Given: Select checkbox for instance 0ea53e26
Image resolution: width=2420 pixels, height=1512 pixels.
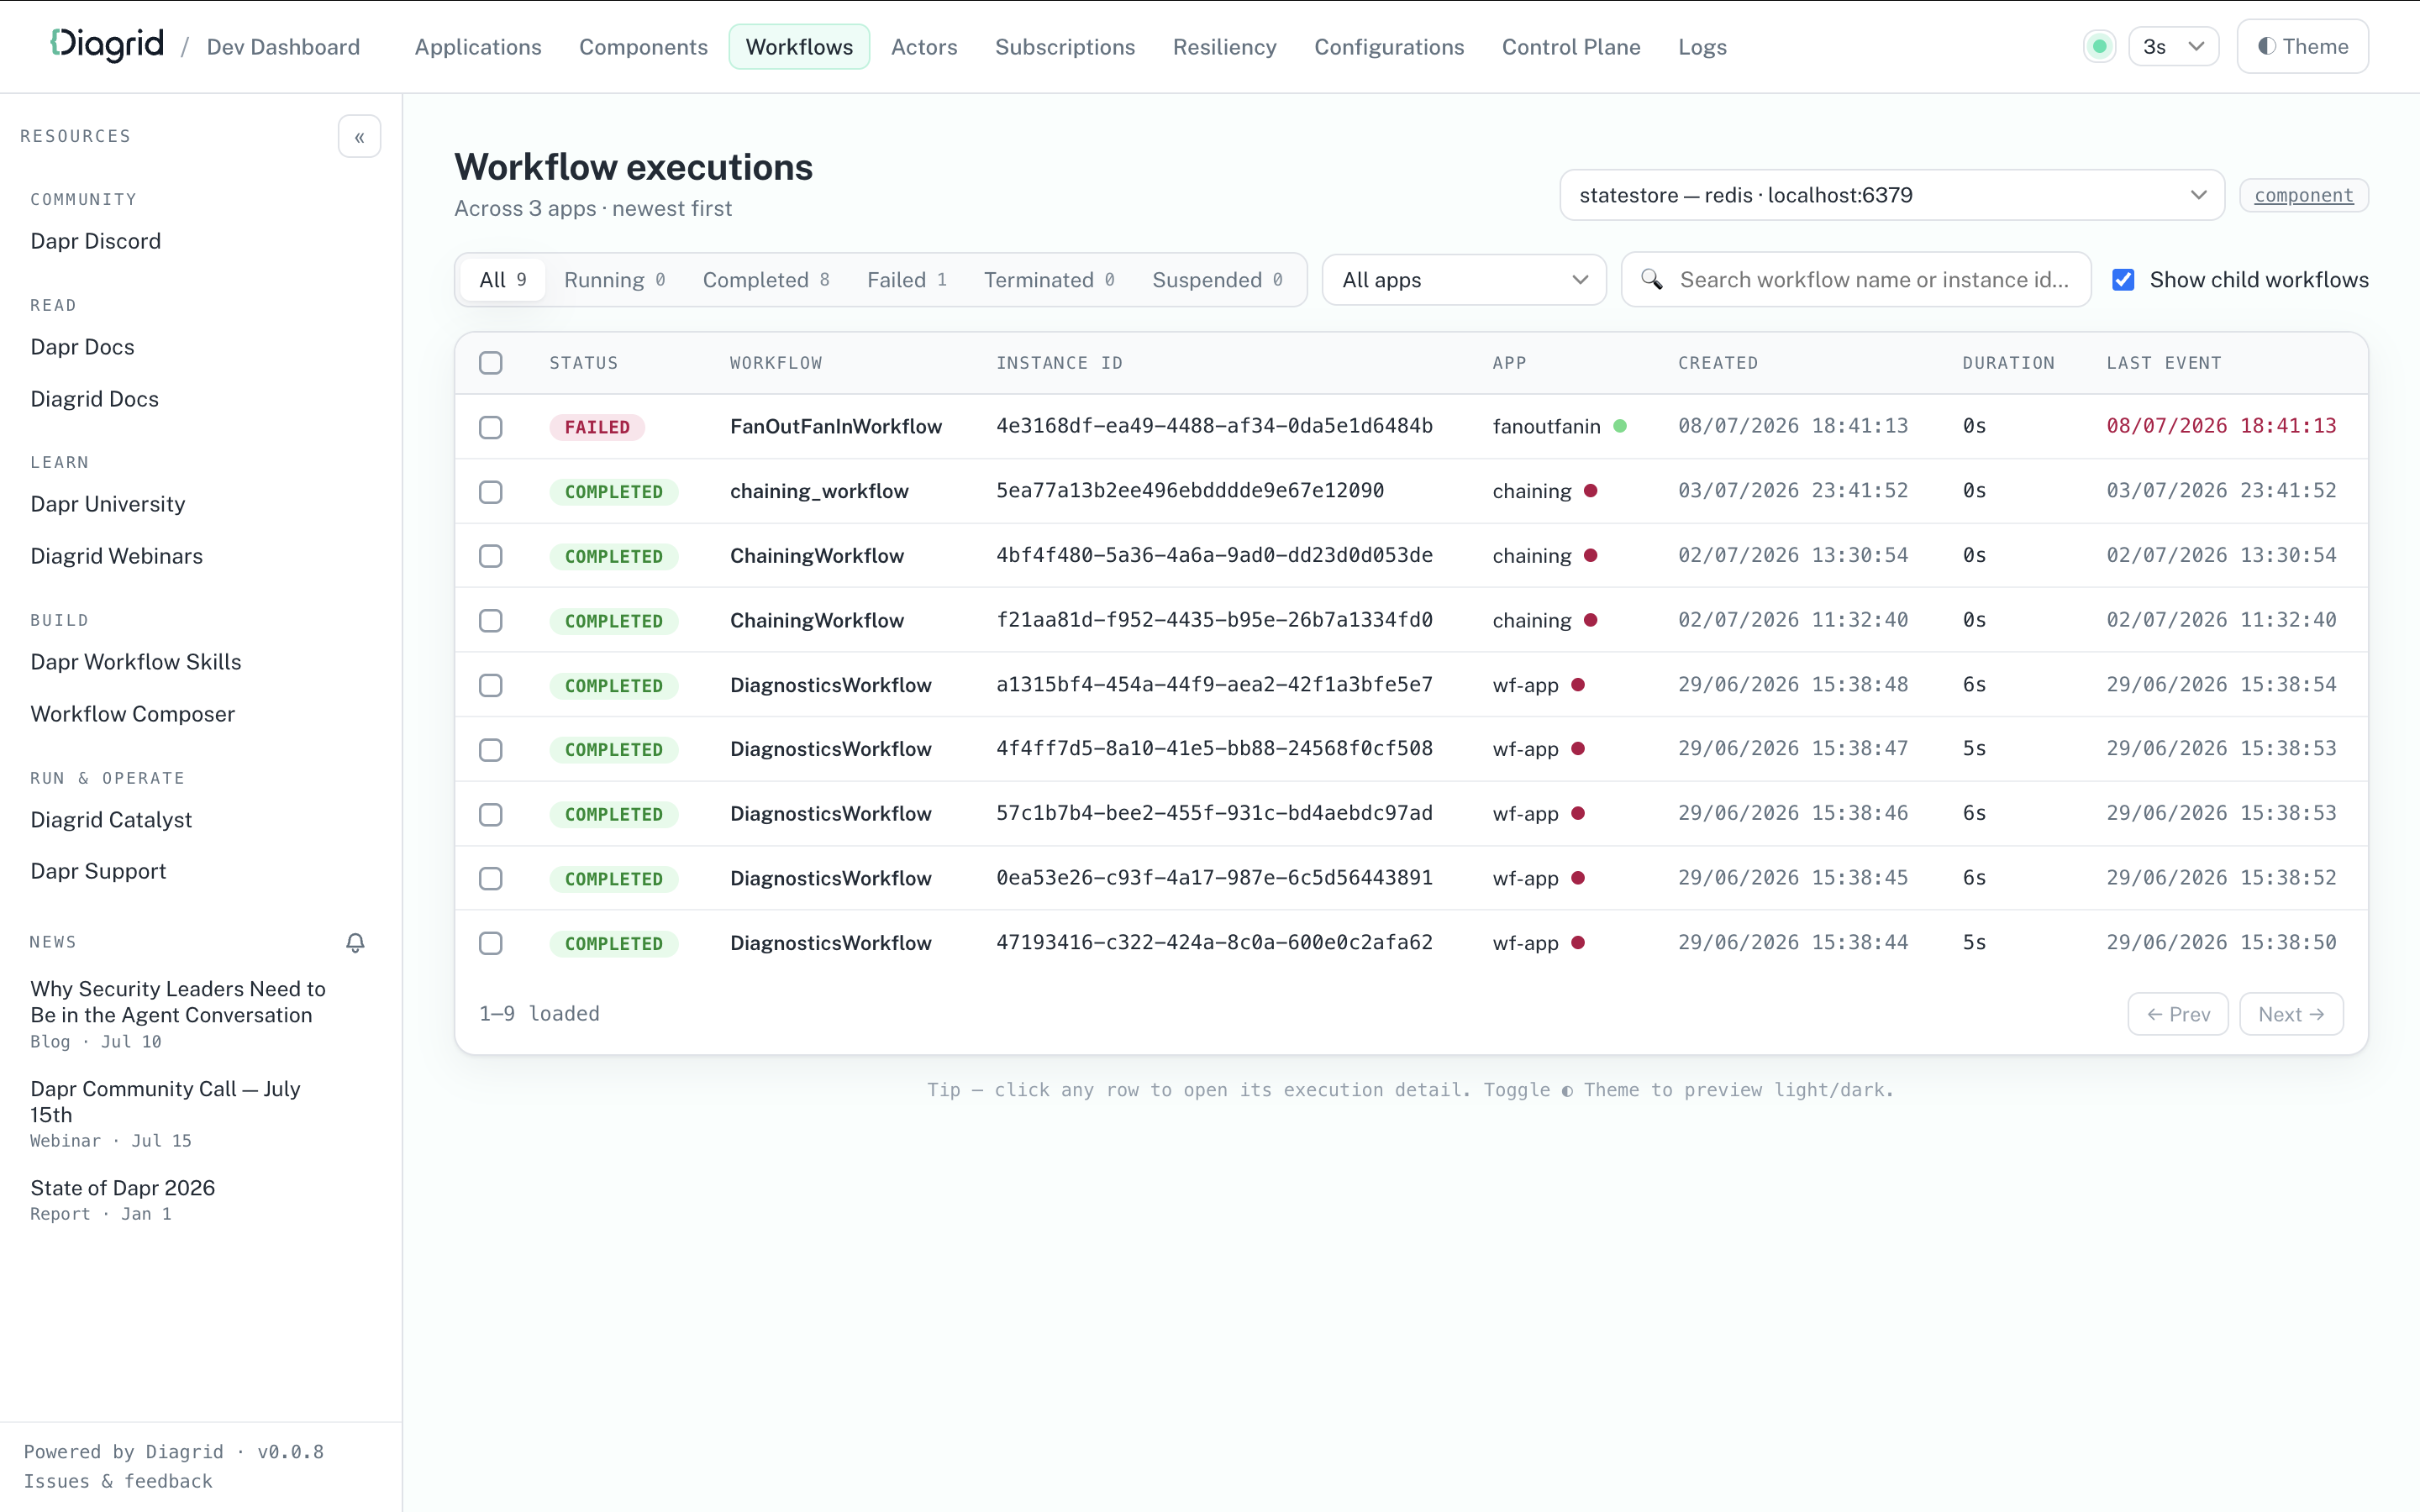Looking at the screenshot, I should 490,879.
